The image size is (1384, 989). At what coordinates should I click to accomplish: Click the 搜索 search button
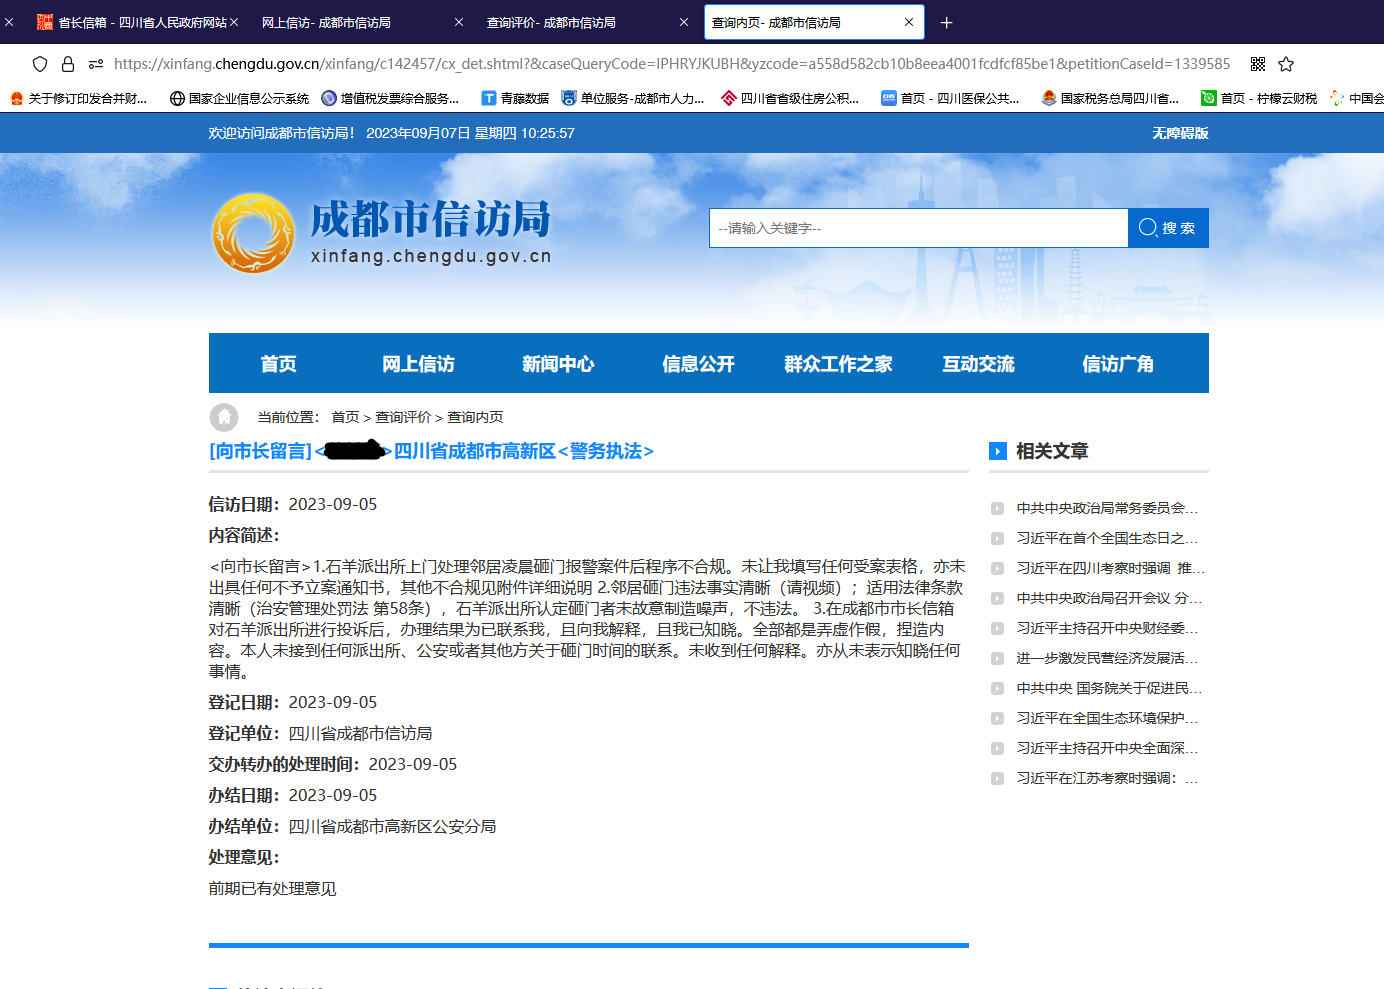pyautogui.click(x=1168, y=228)
